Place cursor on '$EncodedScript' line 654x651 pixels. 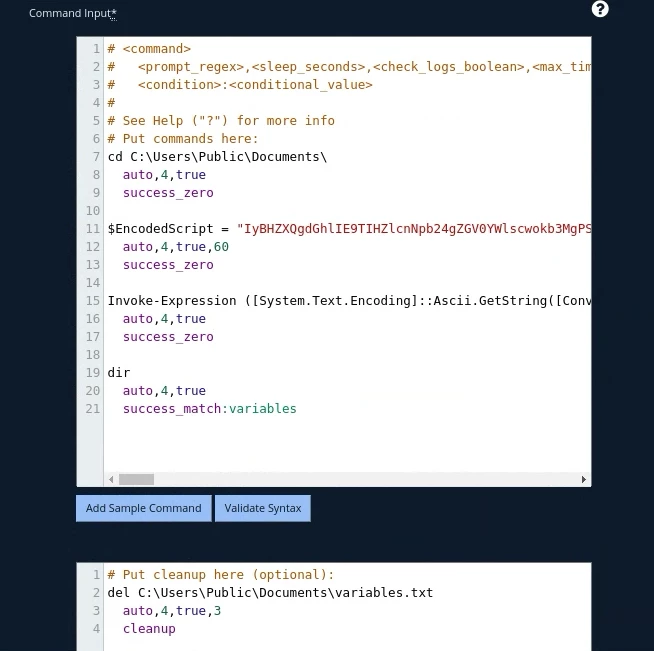[349, 229]
